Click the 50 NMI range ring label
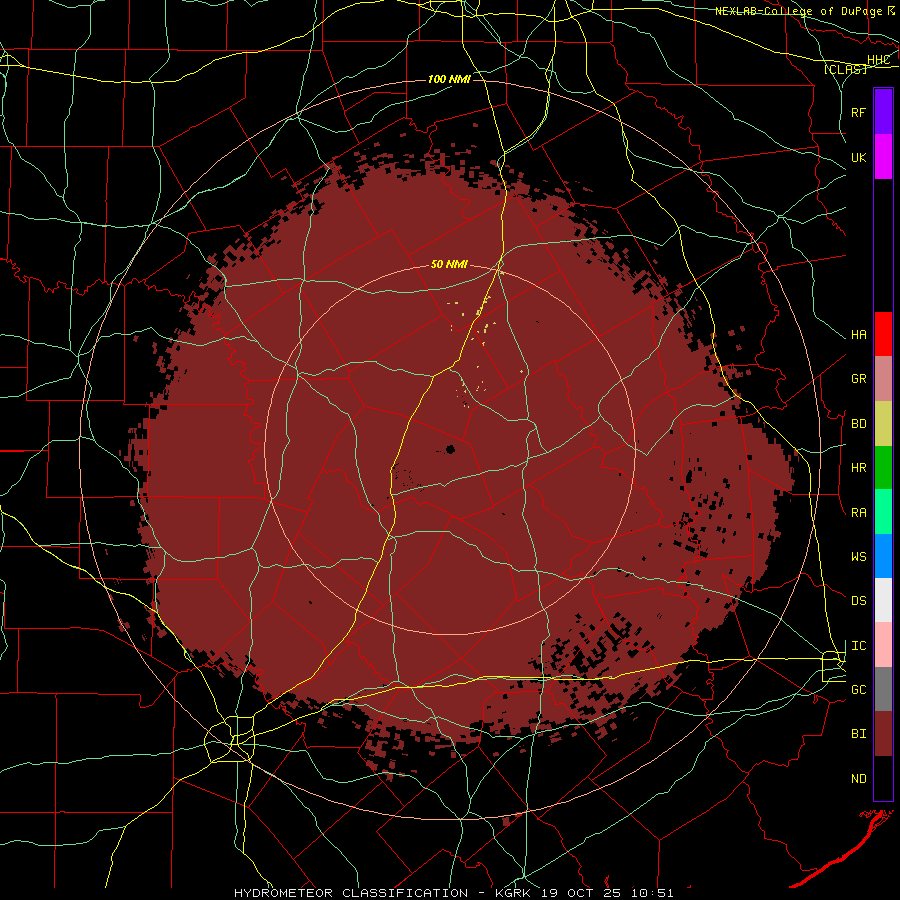 click(x=449, y=264)
